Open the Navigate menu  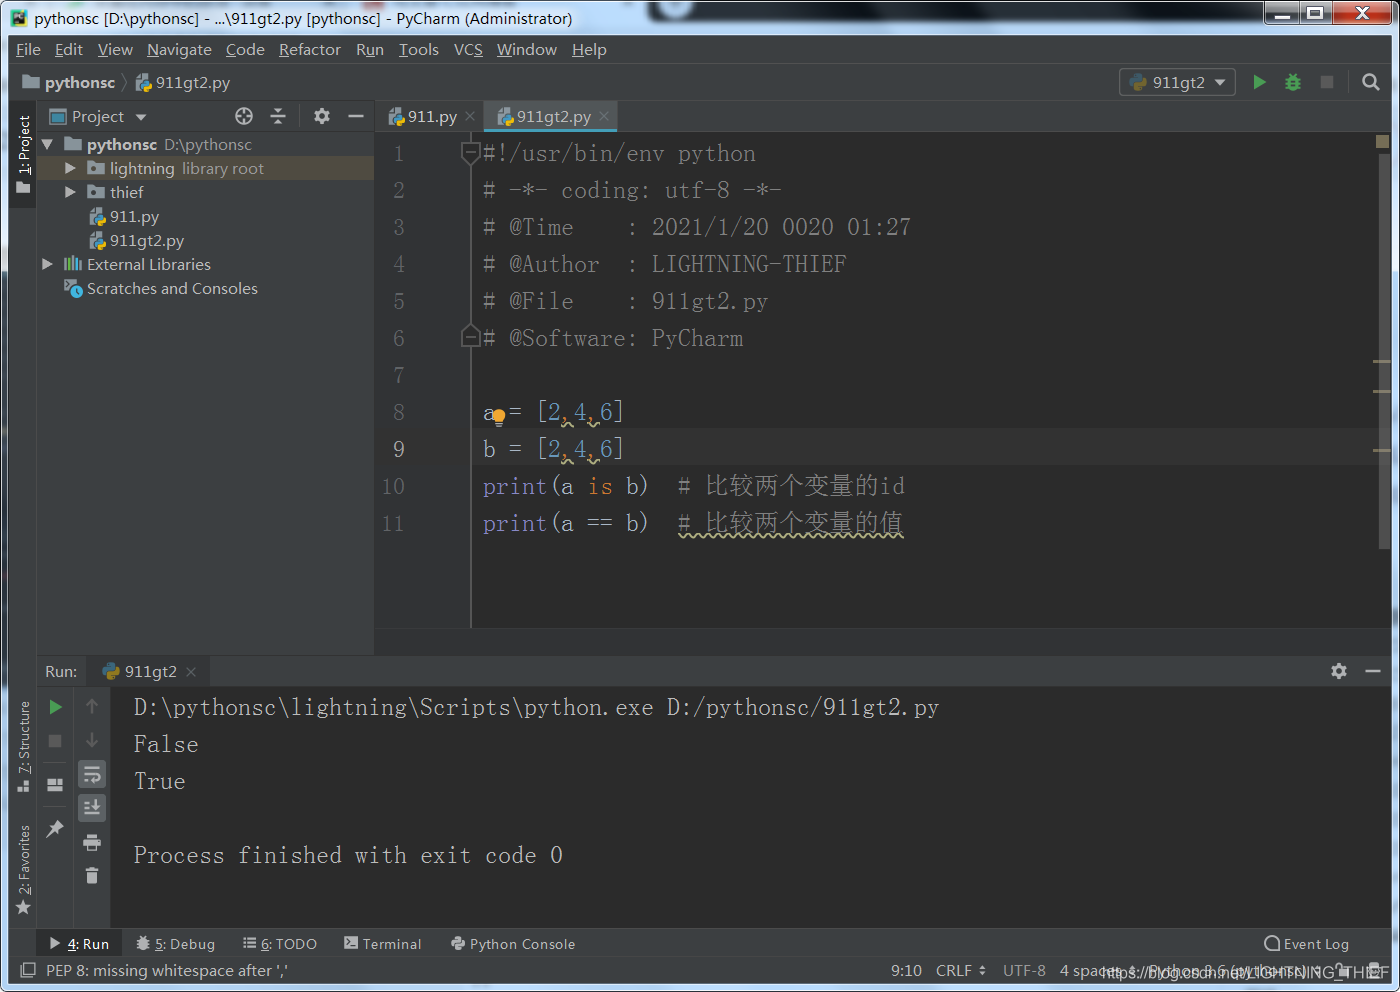(179, 49)
